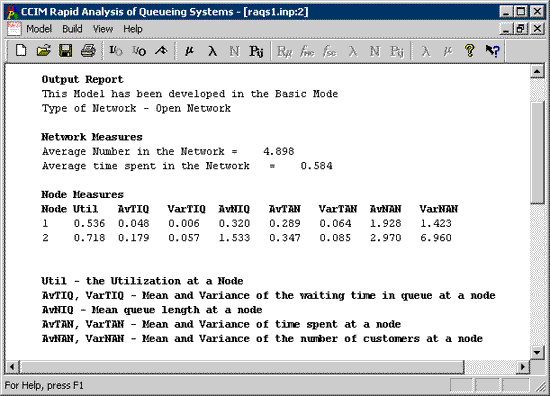The height and width of the screenshot is (396, 550).
Task: Click the grayed lambda icon before the grayed mu
Action: point(425,52)
